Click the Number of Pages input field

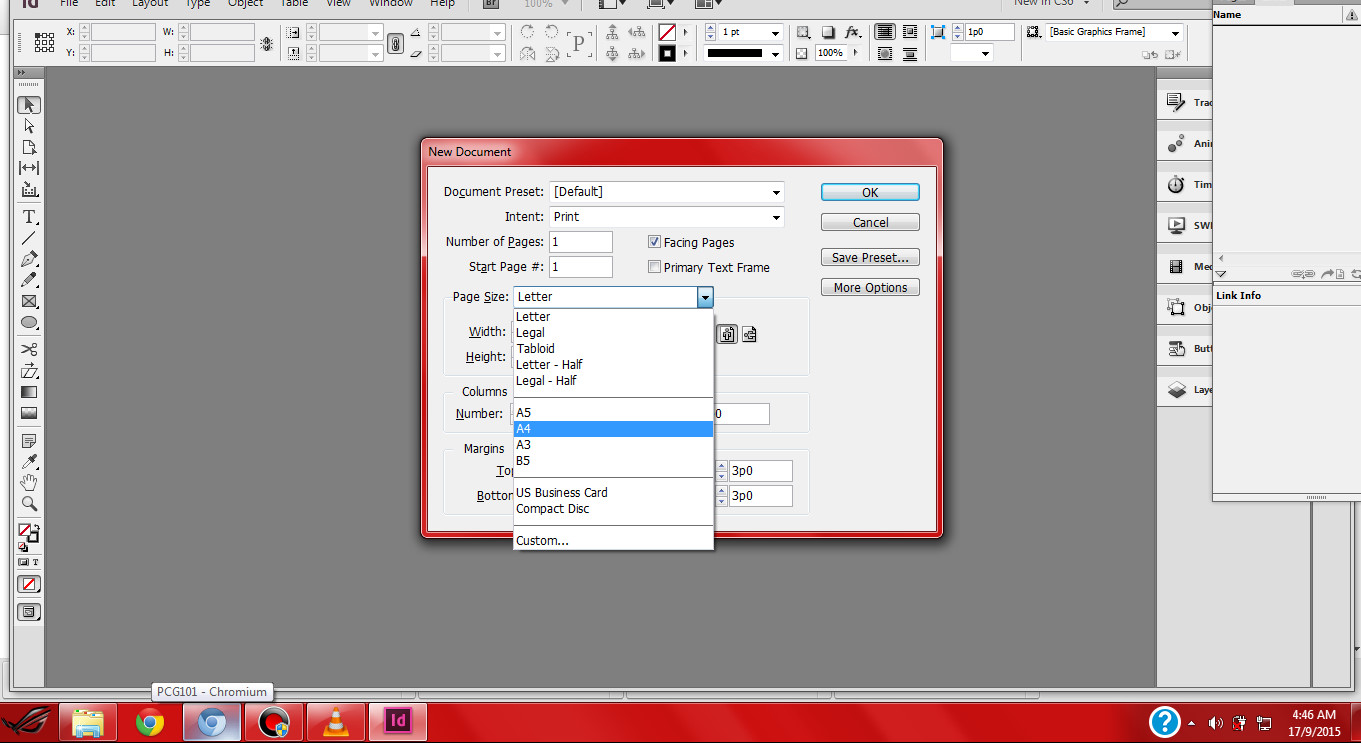(581, 242)
